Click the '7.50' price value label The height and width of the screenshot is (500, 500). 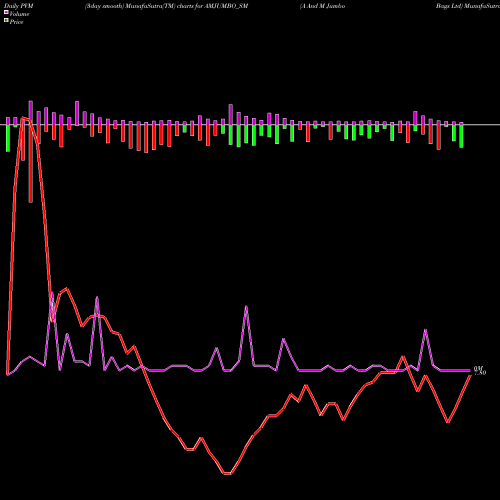point(480,373)
